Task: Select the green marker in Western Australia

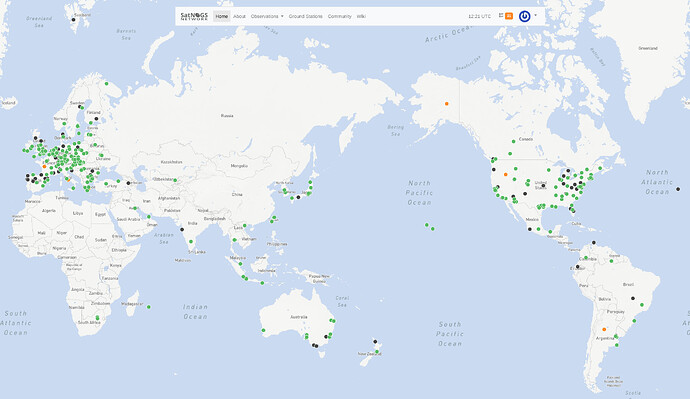Action: click(x=264, y=330)
